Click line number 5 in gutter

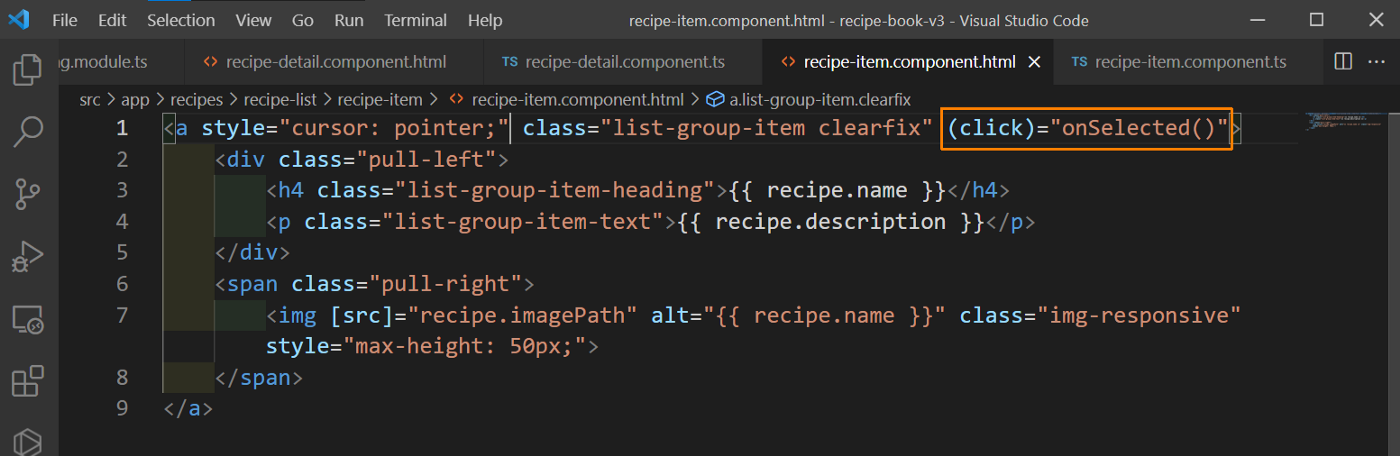click(x=122, y=252)
